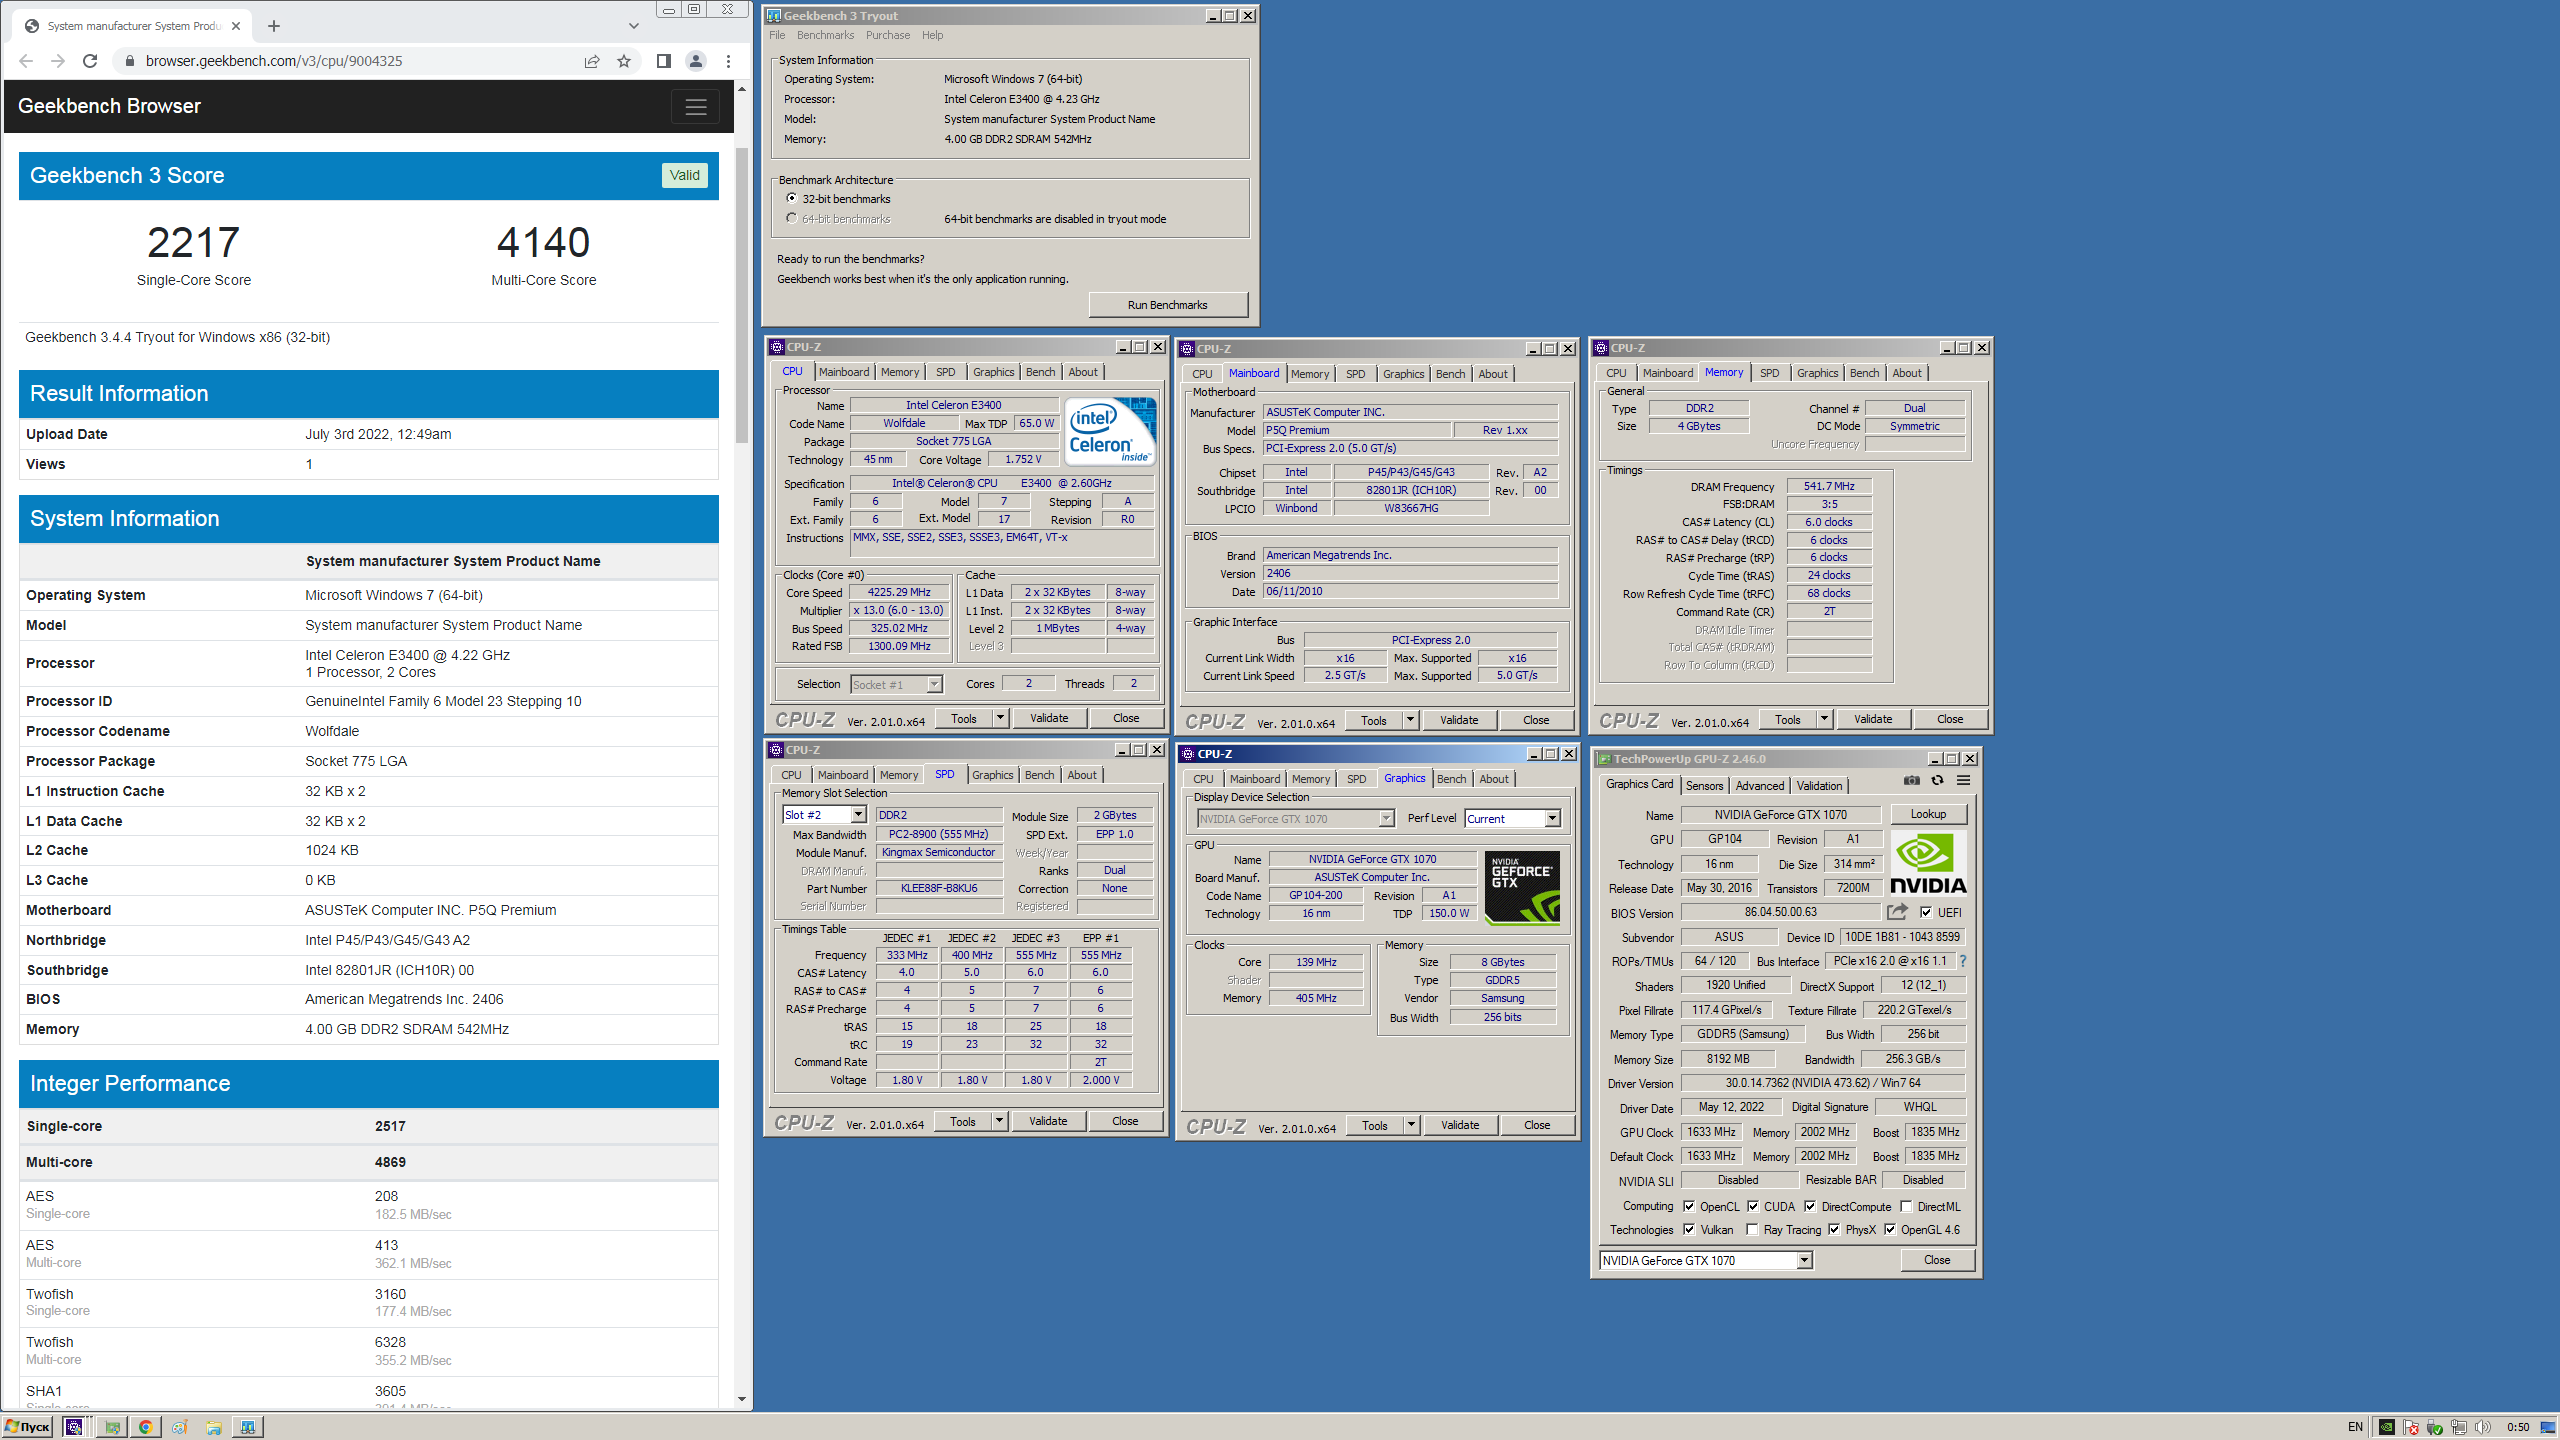Close the System manufacturer browser tab
The image size is (2560, 1440).
click(x=236, y=26)
